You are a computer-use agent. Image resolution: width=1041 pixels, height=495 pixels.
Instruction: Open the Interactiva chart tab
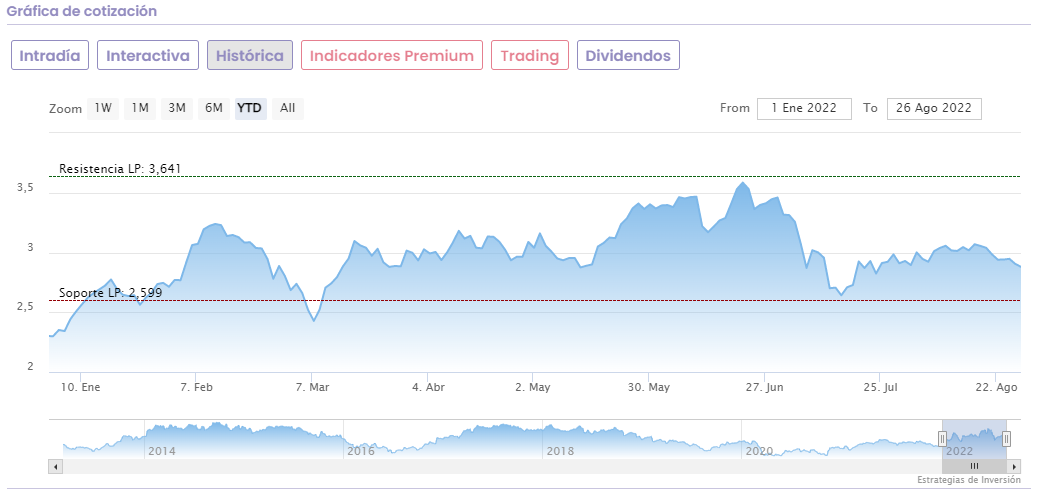click(148, 55)
